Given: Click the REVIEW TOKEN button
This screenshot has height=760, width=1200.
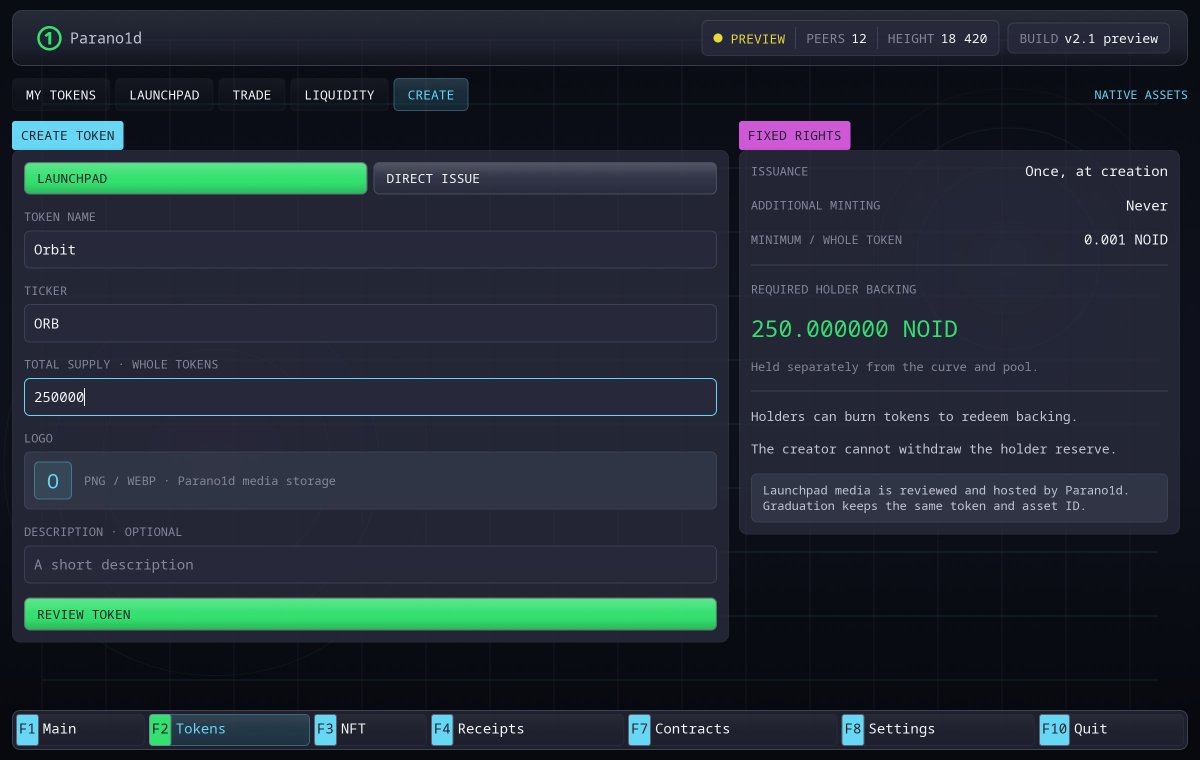Looking at the screenshot, I should pos(370,614).
